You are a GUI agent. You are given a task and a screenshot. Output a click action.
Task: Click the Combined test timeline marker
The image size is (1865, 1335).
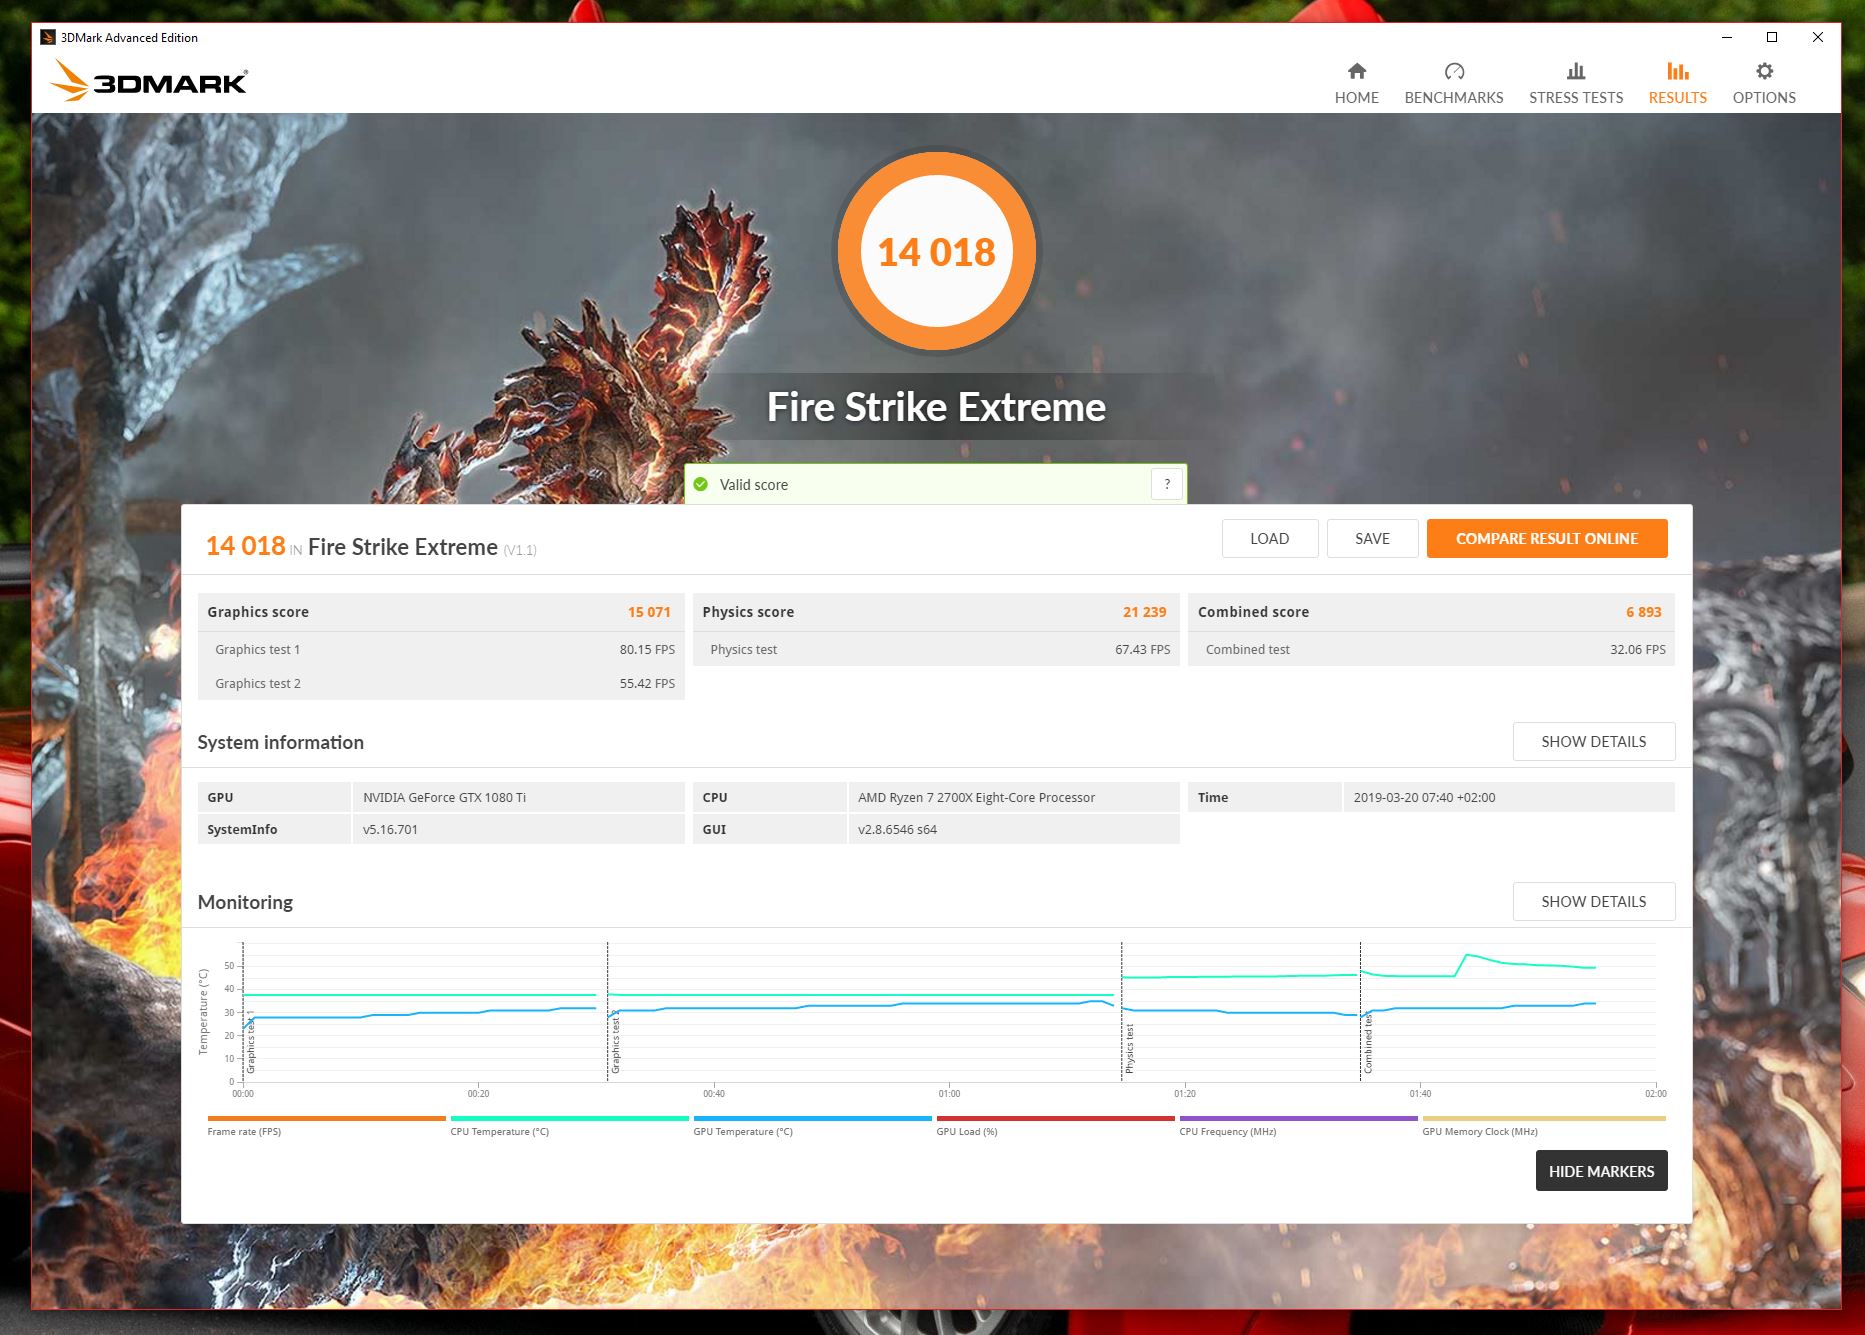point(1367,1043)
